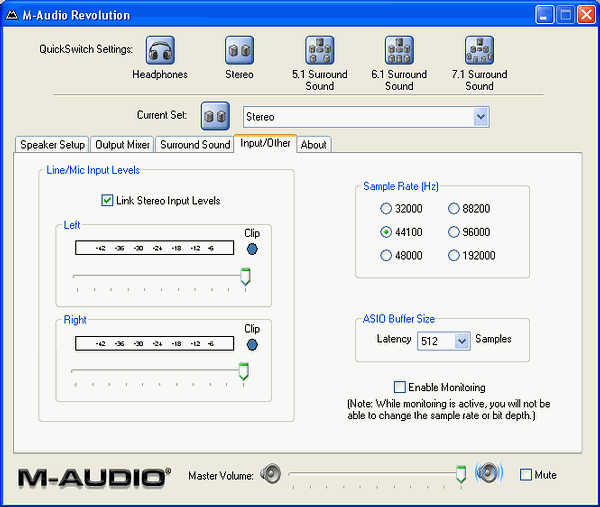Click the Left input level meter
The width and height of the screenshot is (600, 507).
click(x=155, y=248)
